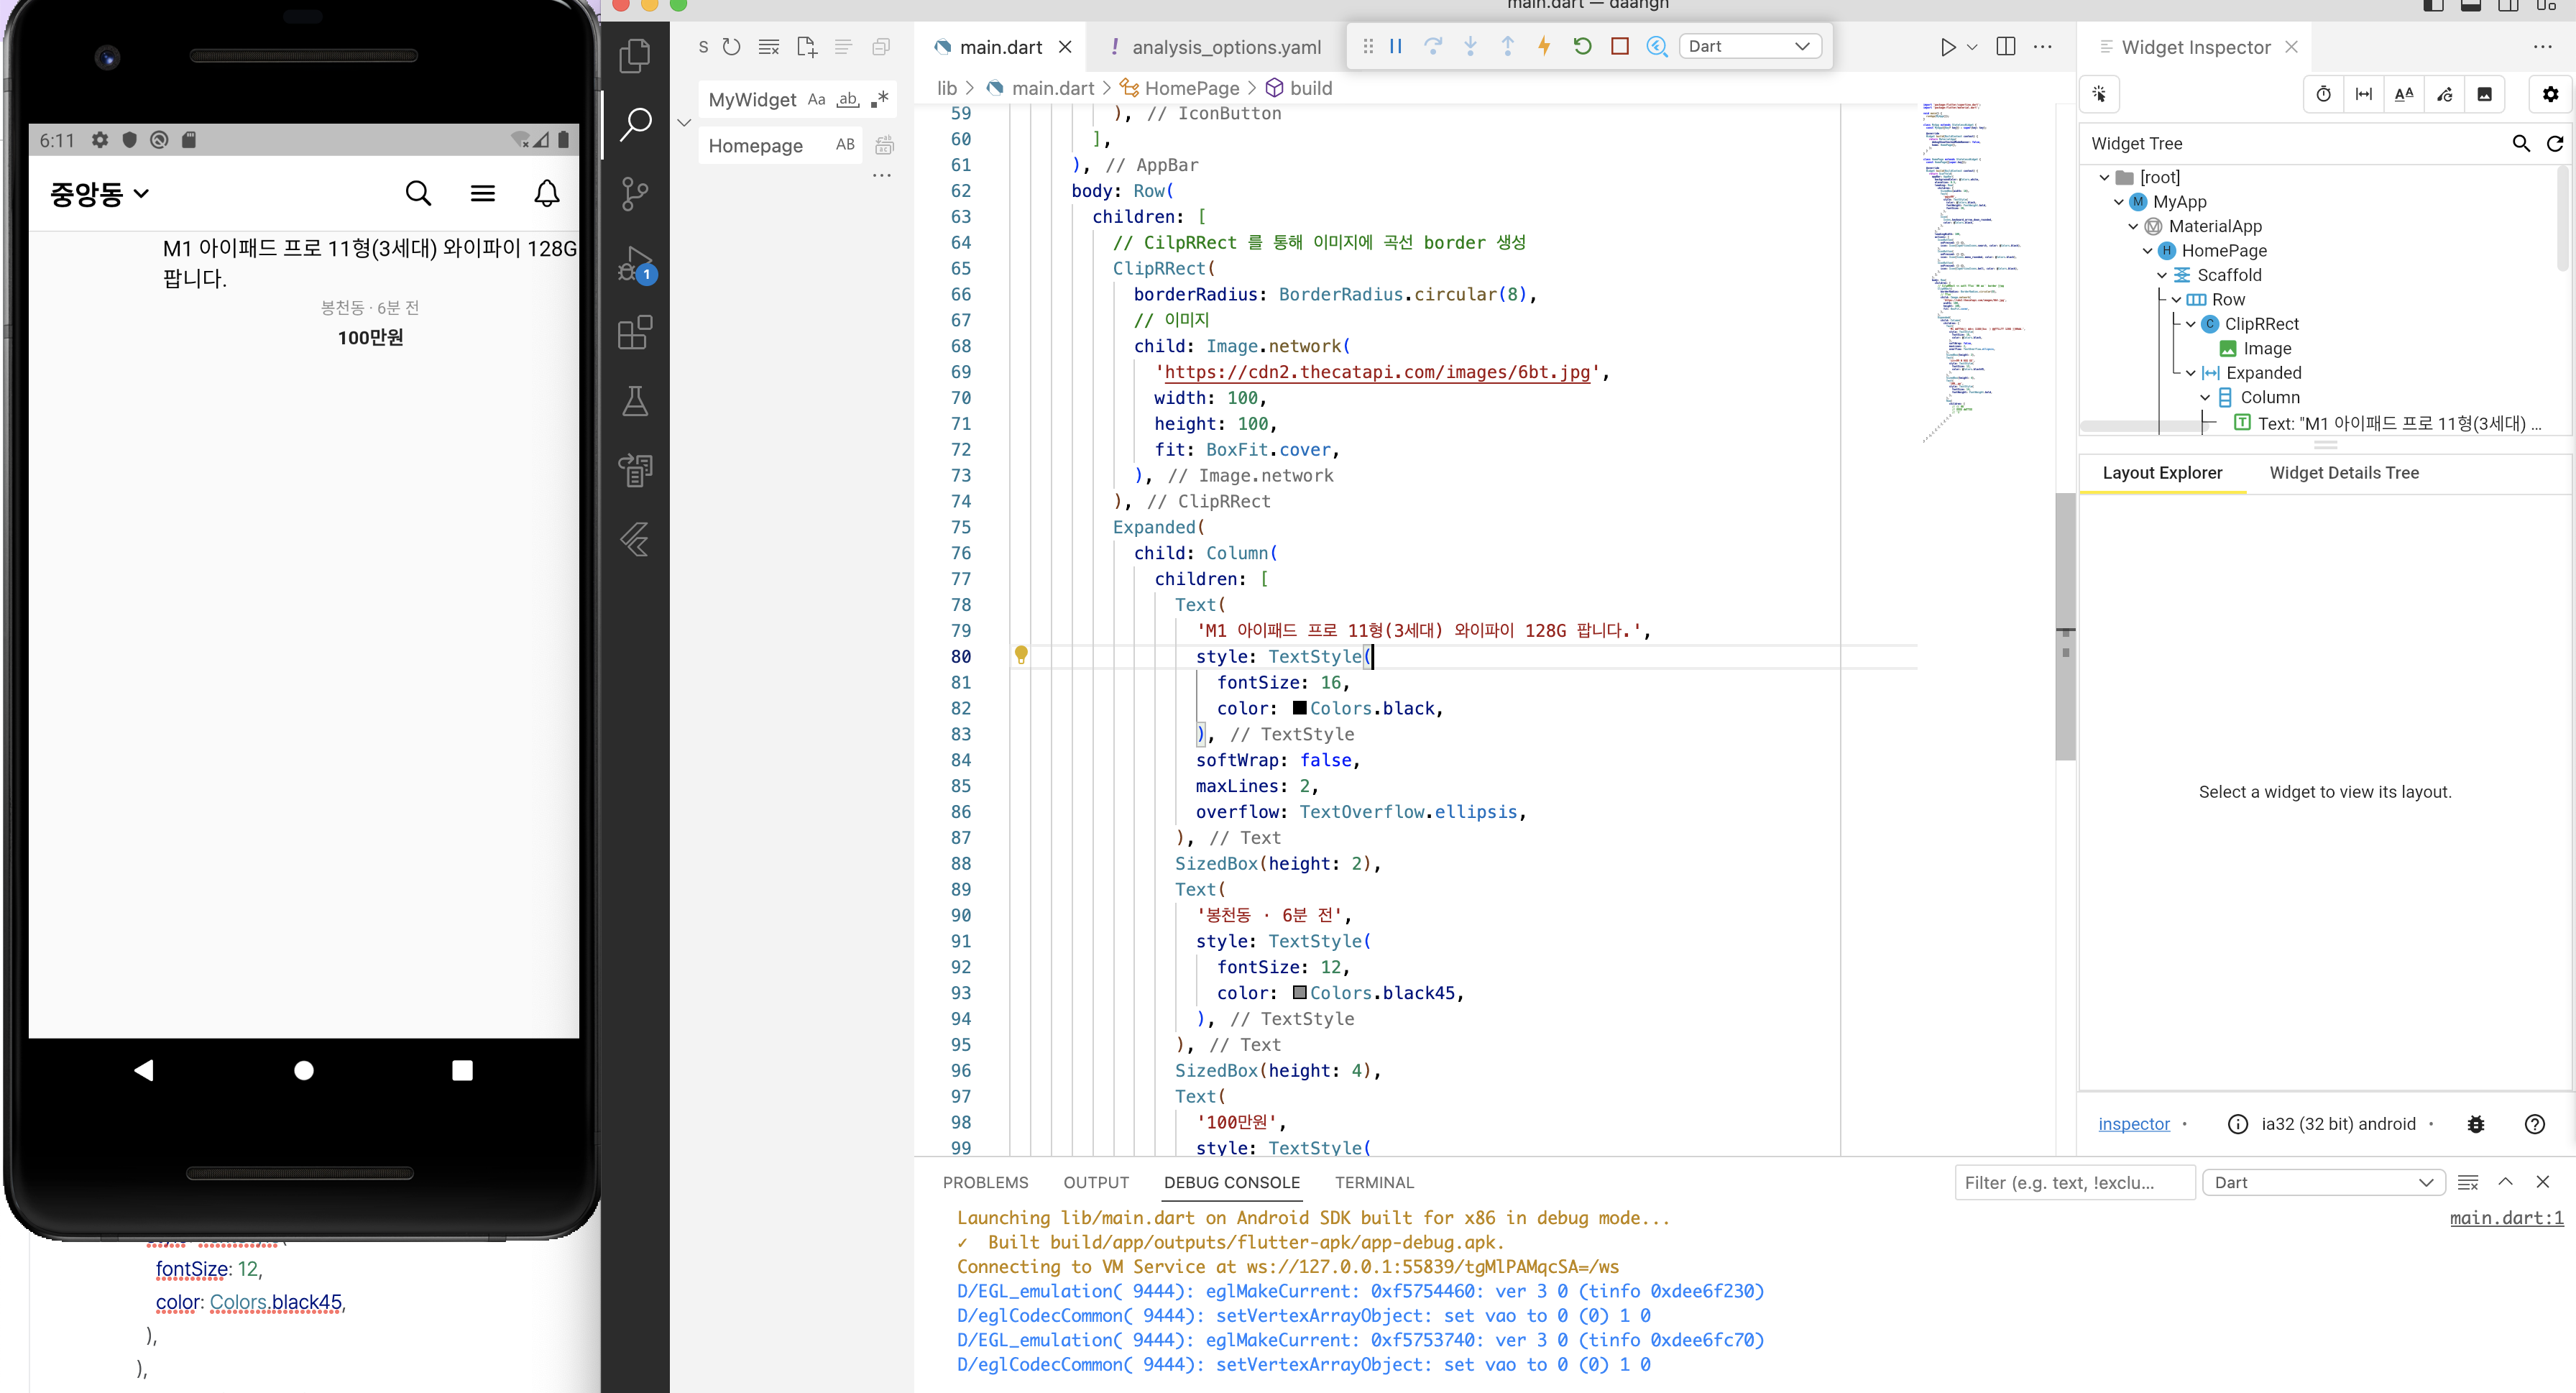The height and width of the screenshot is (1393, 2576).
Task: Collapse the replace field chevron
Action: (x=684, y=123)
